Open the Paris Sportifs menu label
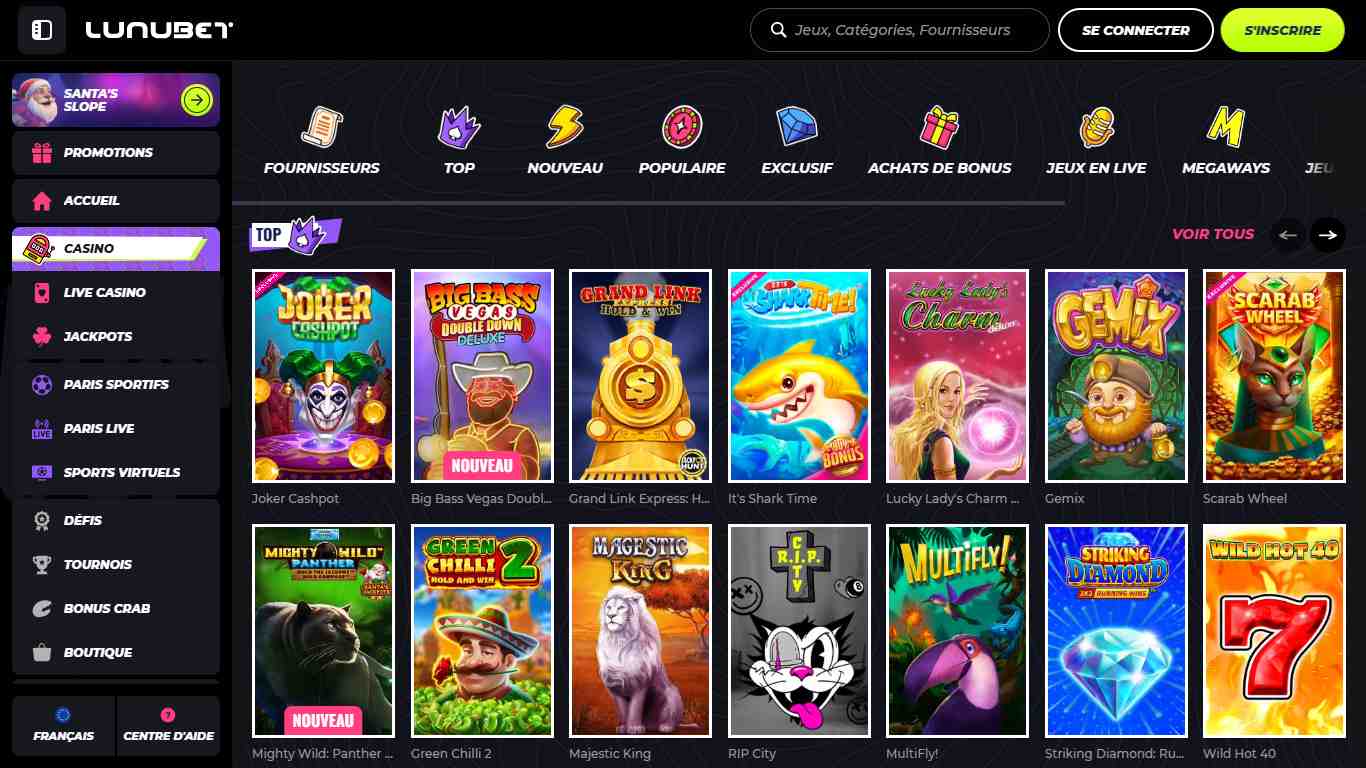 point(116,385)
